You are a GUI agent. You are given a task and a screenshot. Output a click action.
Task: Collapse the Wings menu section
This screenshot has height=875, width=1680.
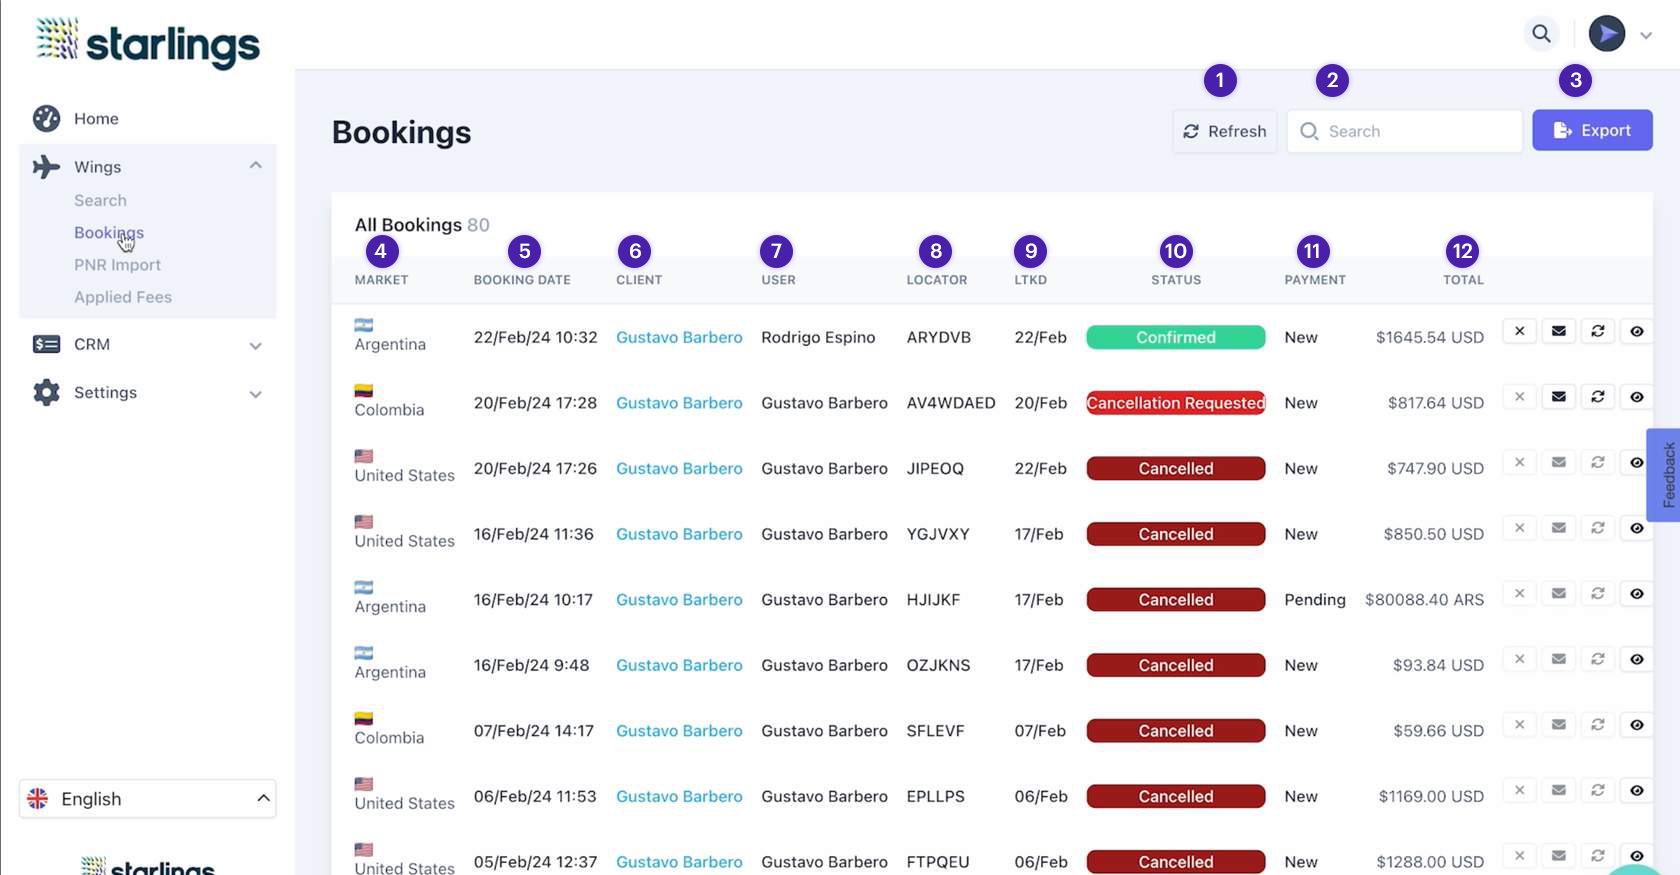(255, 166)
